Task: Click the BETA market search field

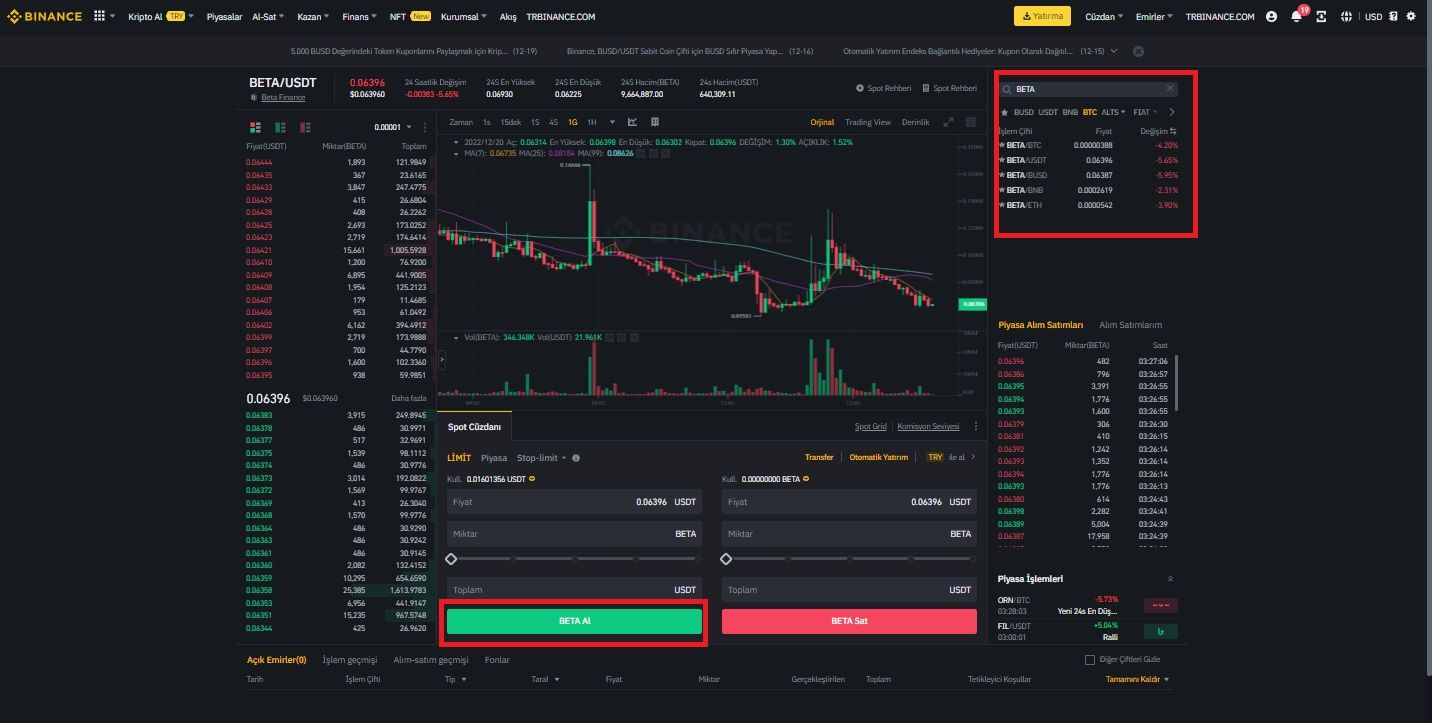Action: [1089, 89]
